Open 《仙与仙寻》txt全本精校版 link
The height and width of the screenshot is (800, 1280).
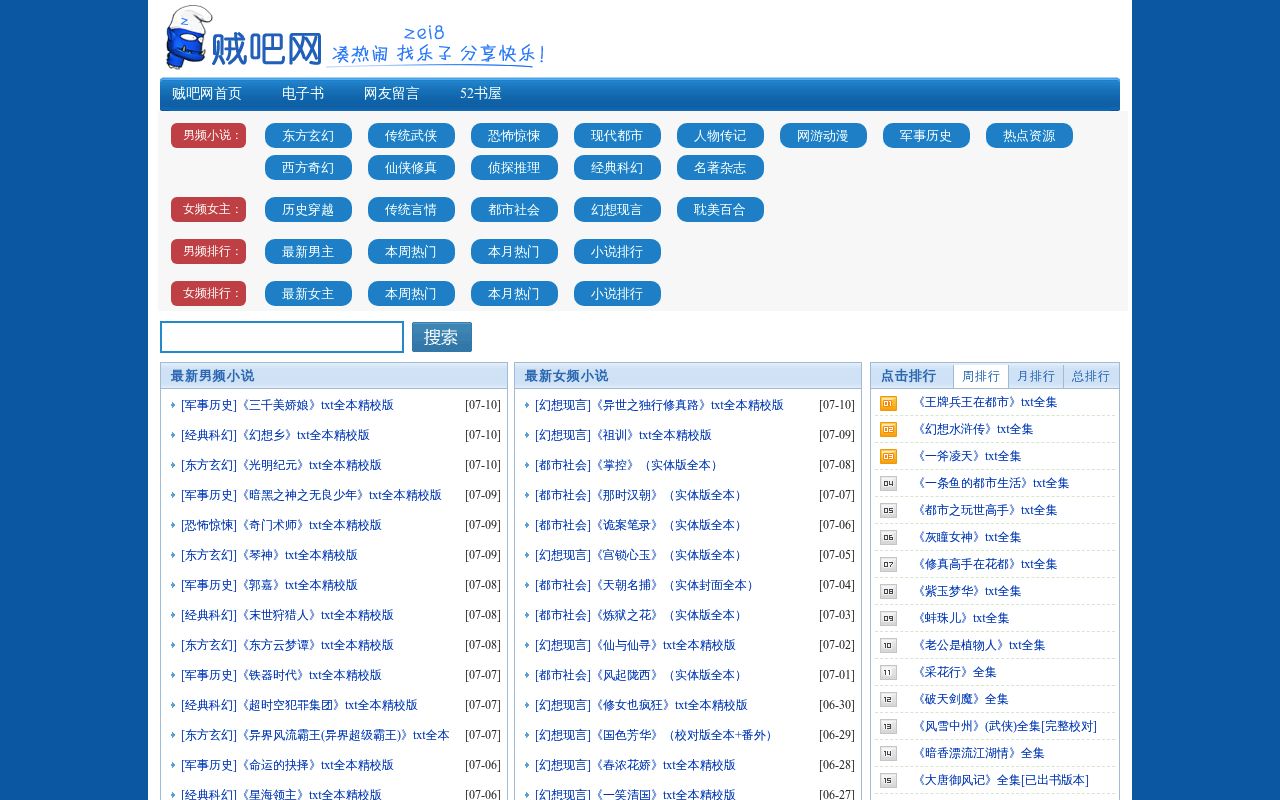pyautogui.click(x=663, y=645)
